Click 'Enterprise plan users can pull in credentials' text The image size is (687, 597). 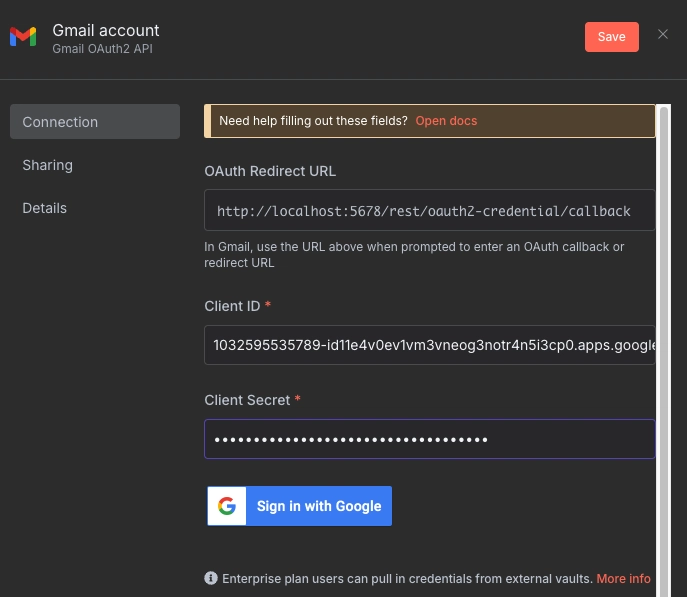point(407,579)
